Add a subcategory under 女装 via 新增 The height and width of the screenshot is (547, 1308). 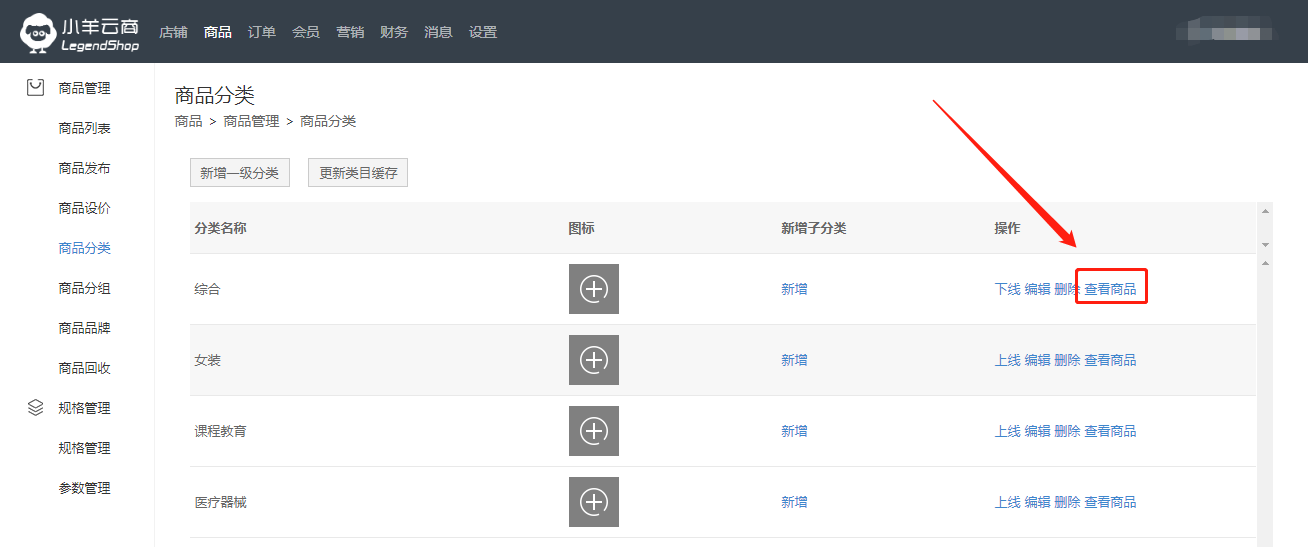[x=794, y=360]
